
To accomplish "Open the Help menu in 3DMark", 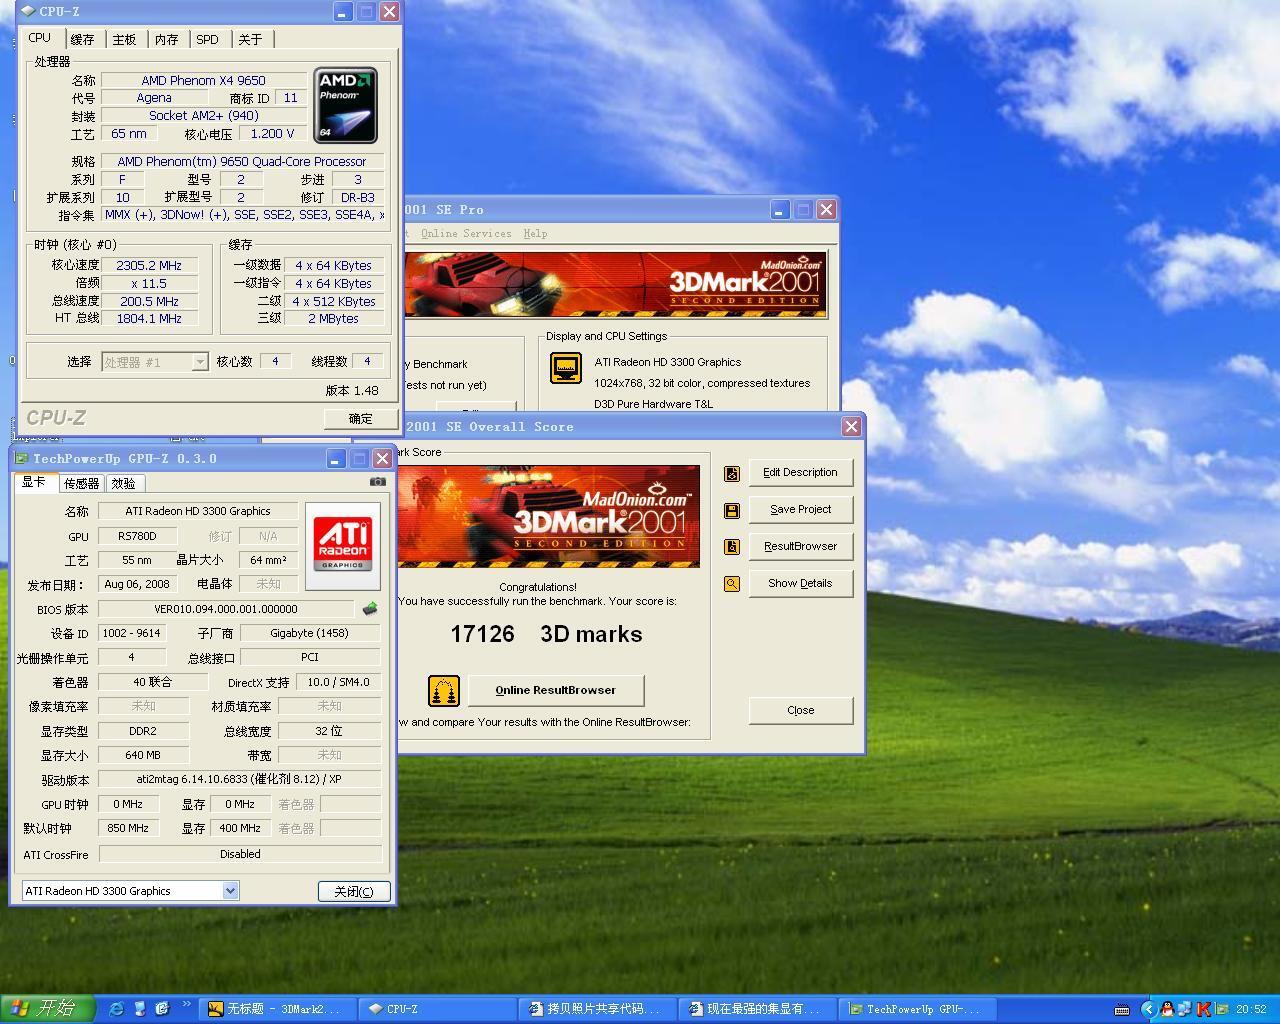I will [535, 234].
